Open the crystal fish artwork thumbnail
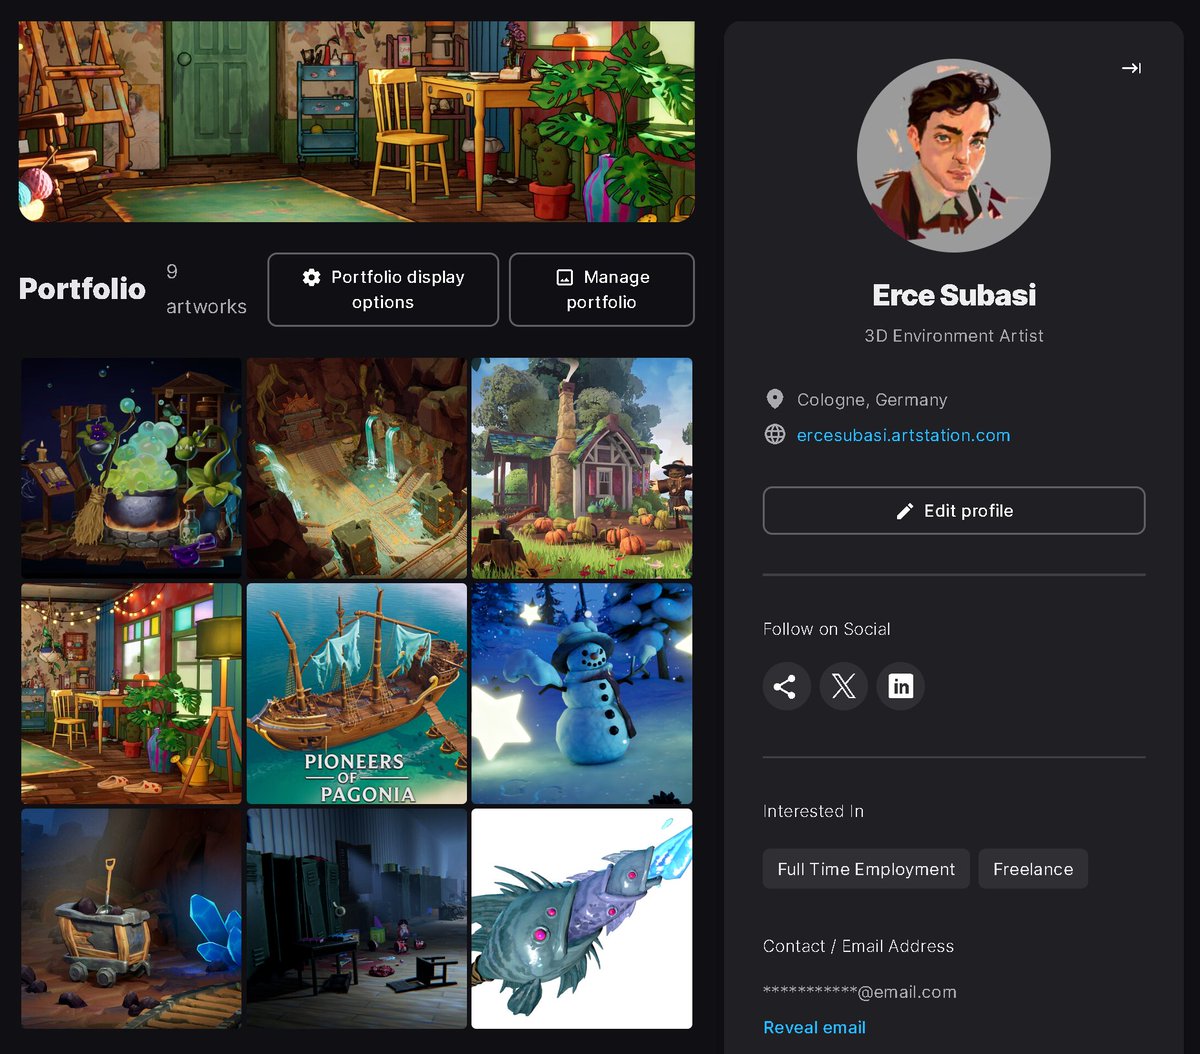Image resolution: width=1200 pixels, height=1054 pixels. (x=582, y=919)
